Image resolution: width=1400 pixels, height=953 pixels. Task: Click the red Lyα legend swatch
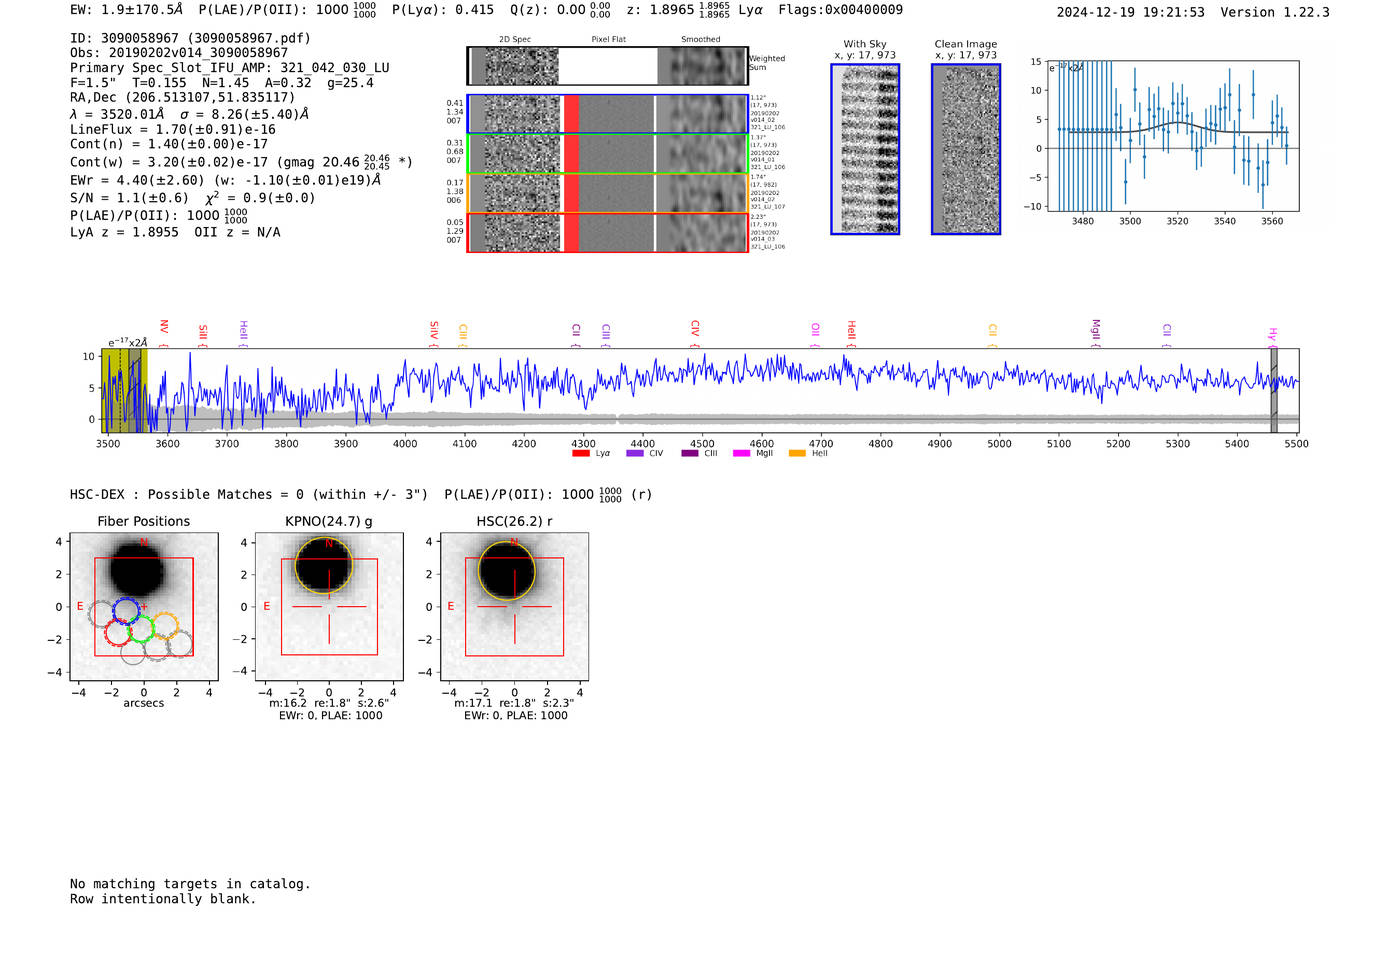click(x=580, y=453)
